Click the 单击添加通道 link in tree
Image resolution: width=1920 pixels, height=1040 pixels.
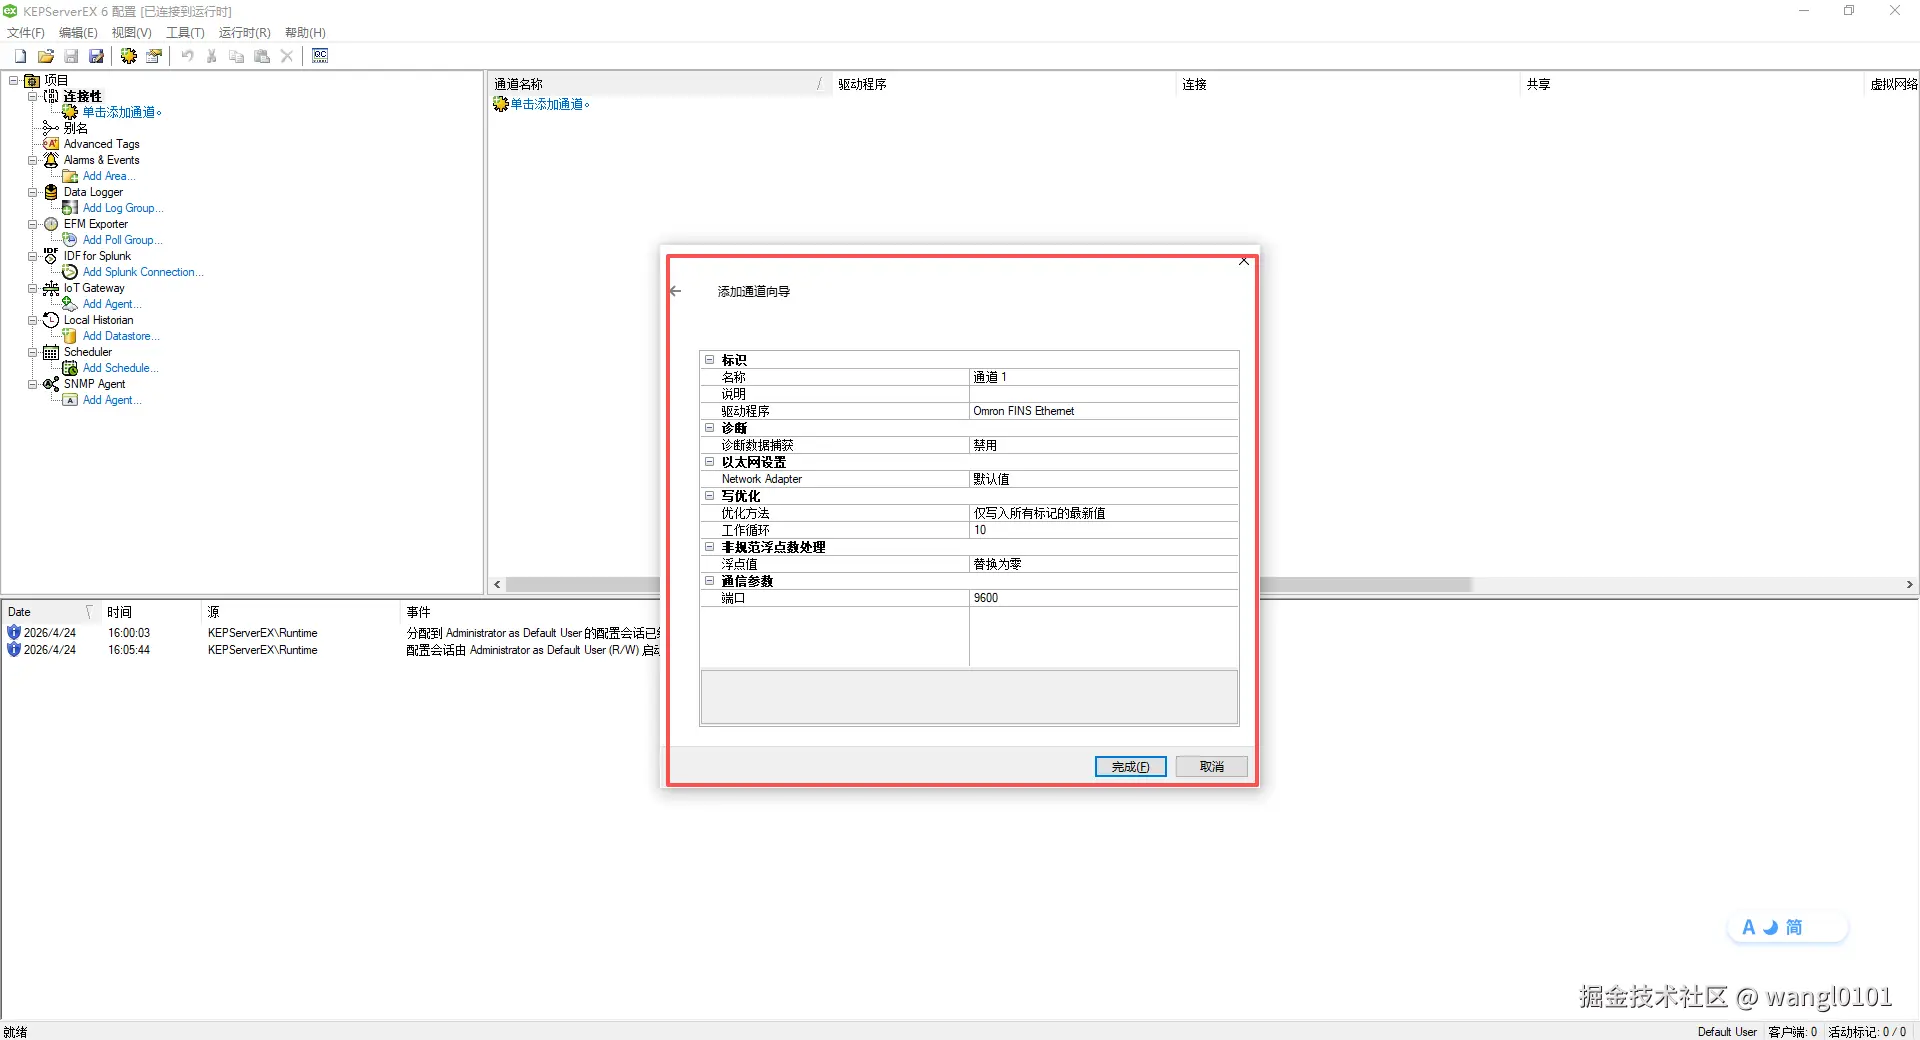(x=122, y=112)
